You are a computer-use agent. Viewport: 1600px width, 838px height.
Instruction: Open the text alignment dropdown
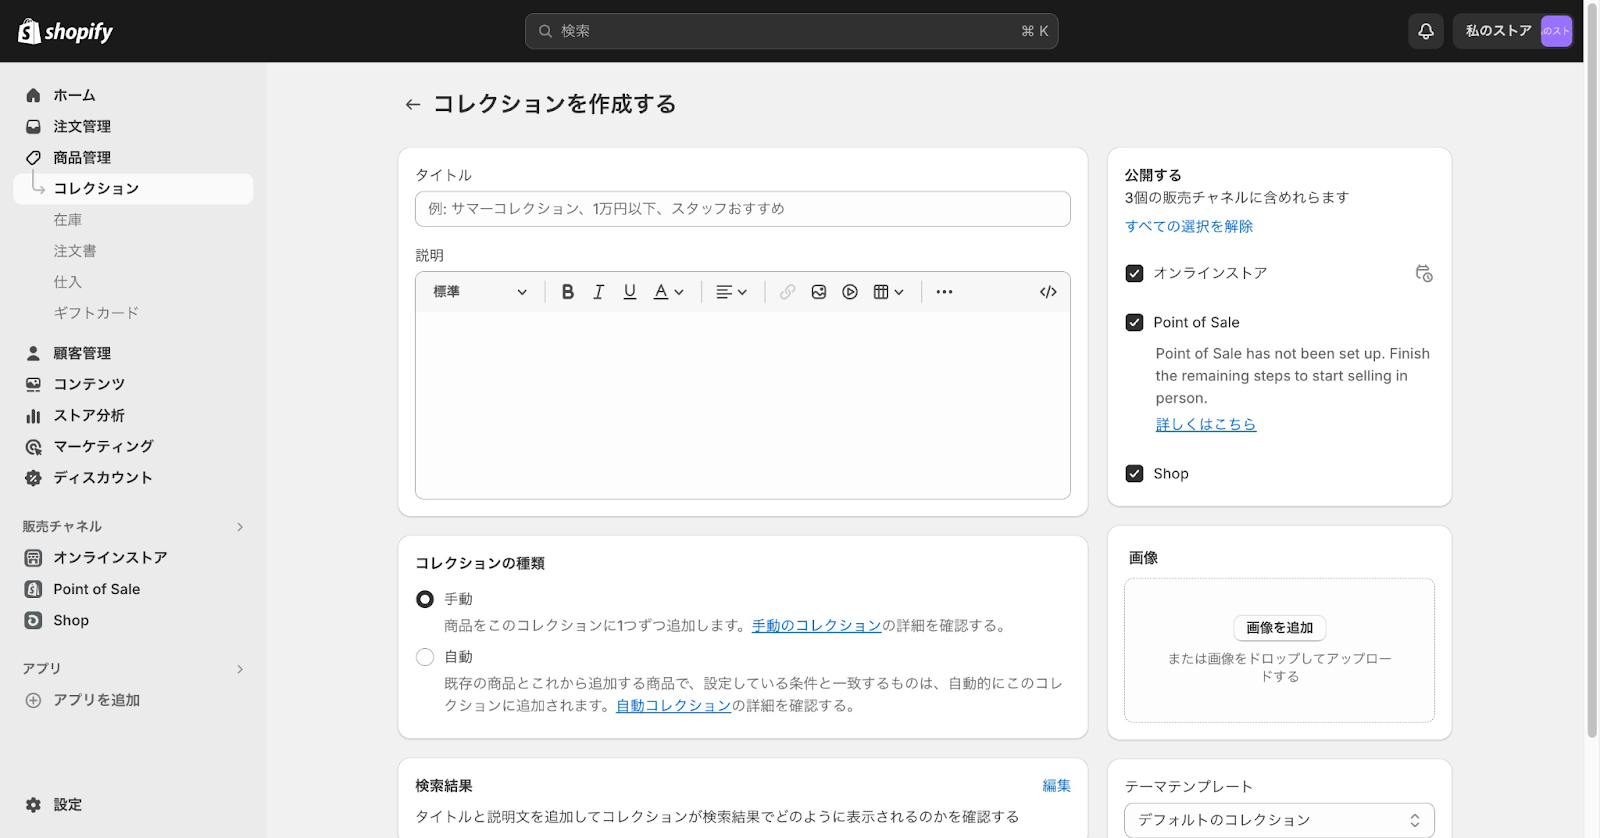[731, 292]
